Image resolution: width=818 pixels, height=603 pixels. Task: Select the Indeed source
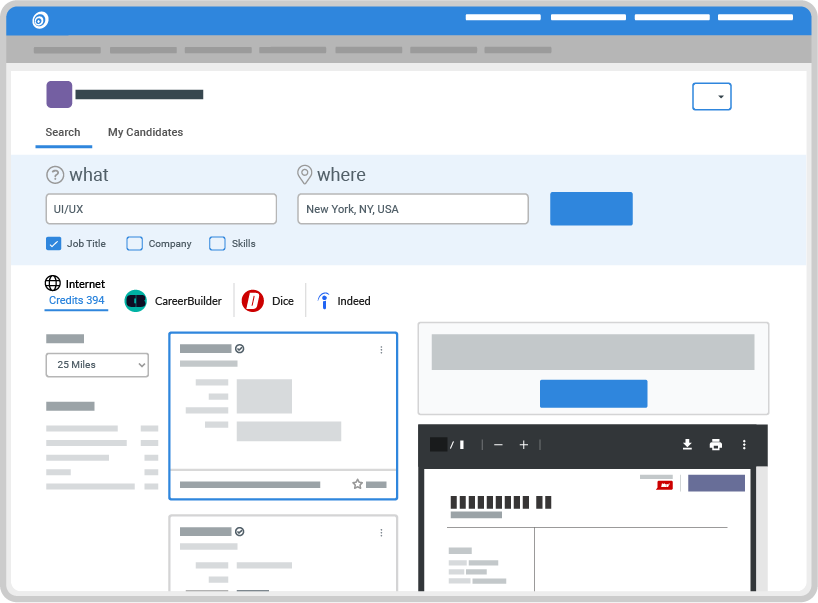(x=343, y=301)
